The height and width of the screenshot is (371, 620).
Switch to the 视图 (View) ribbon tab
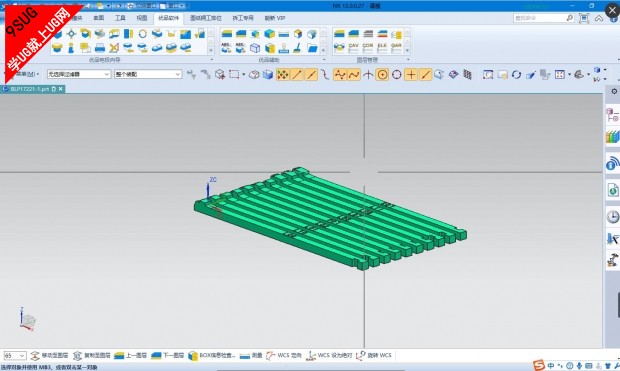pos(142,18)
